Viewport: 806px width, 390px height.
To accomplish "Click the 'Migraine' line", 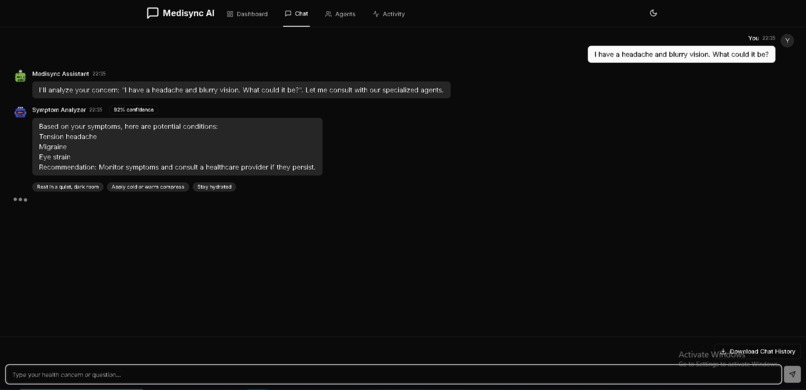I will click(x=53, y=147).
